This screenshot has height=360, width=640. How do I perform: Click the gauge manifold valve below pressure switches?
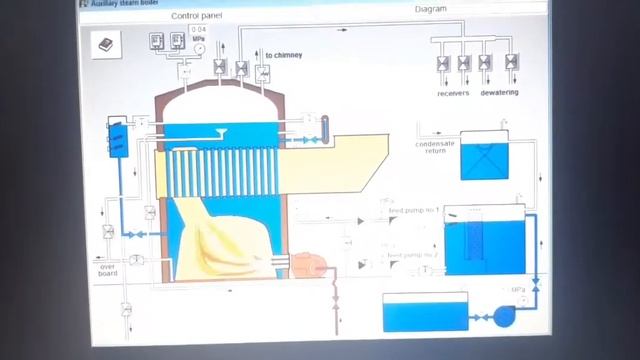pyautogui.click(x=185, y=72)
